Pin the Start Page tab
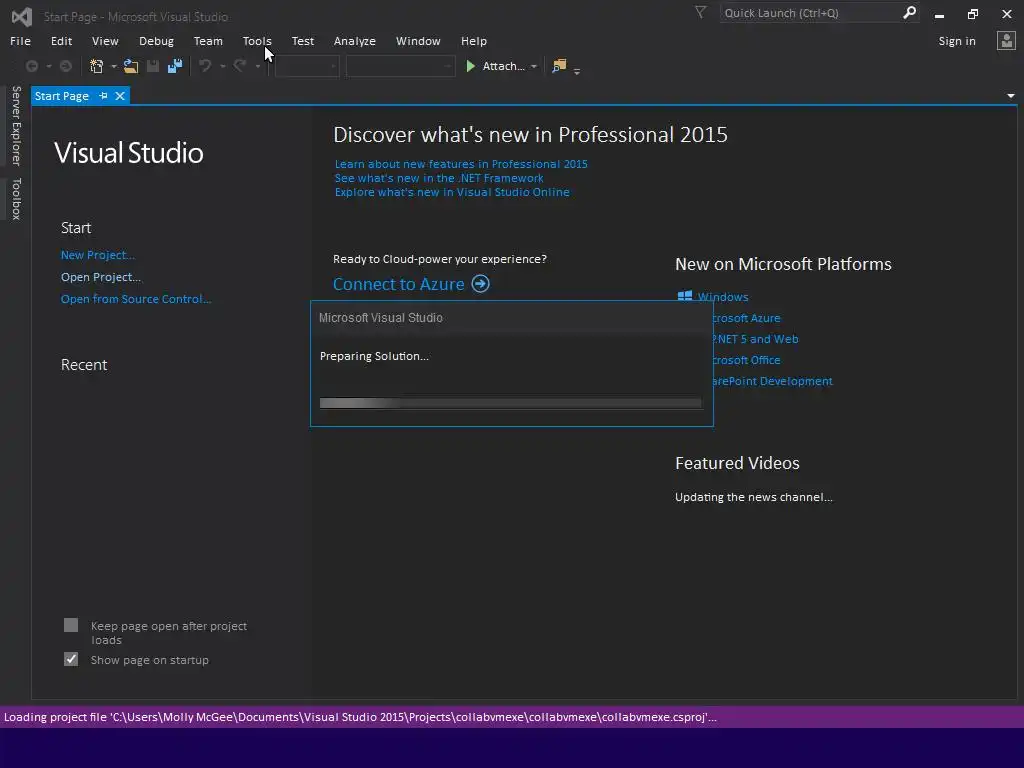1024x768 pixels. point(103,96)
